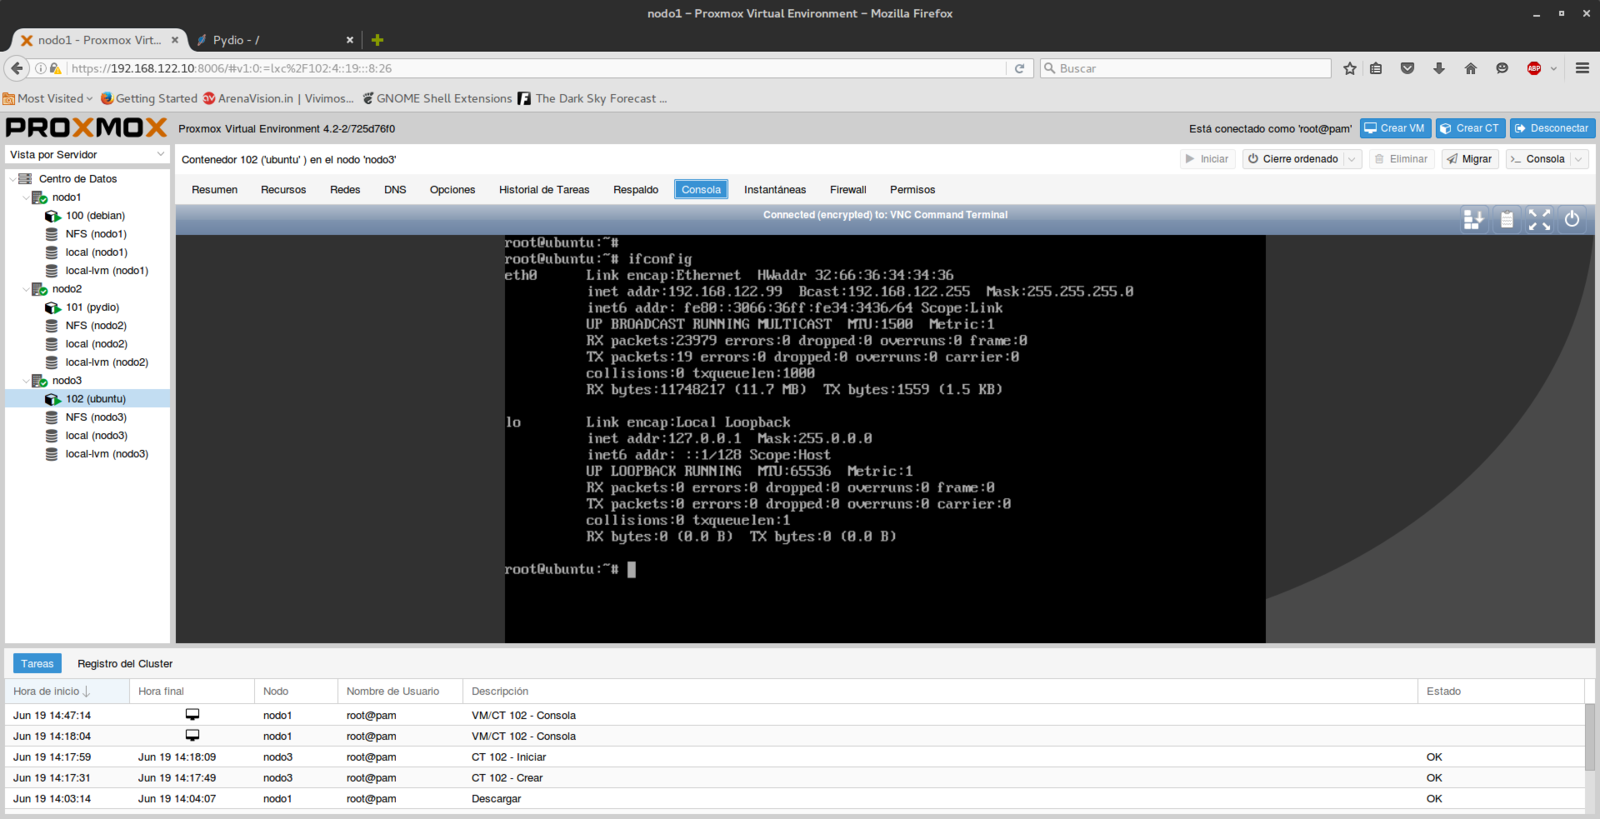The image size is (1600, 819).
Task: Click the console icon in 14:18:04 task row
Action: tap(192, 736)
